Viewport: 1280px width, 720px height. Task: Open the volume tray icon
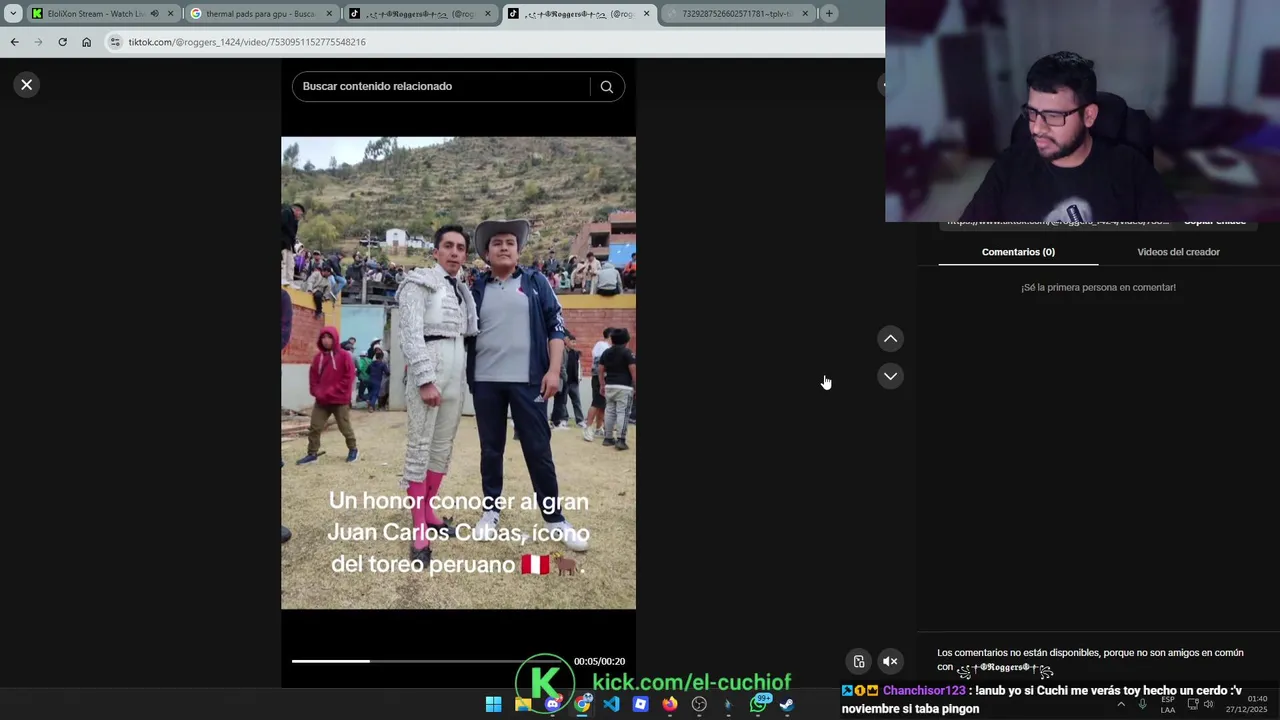pyautogui.click(x=1209, y=704)
